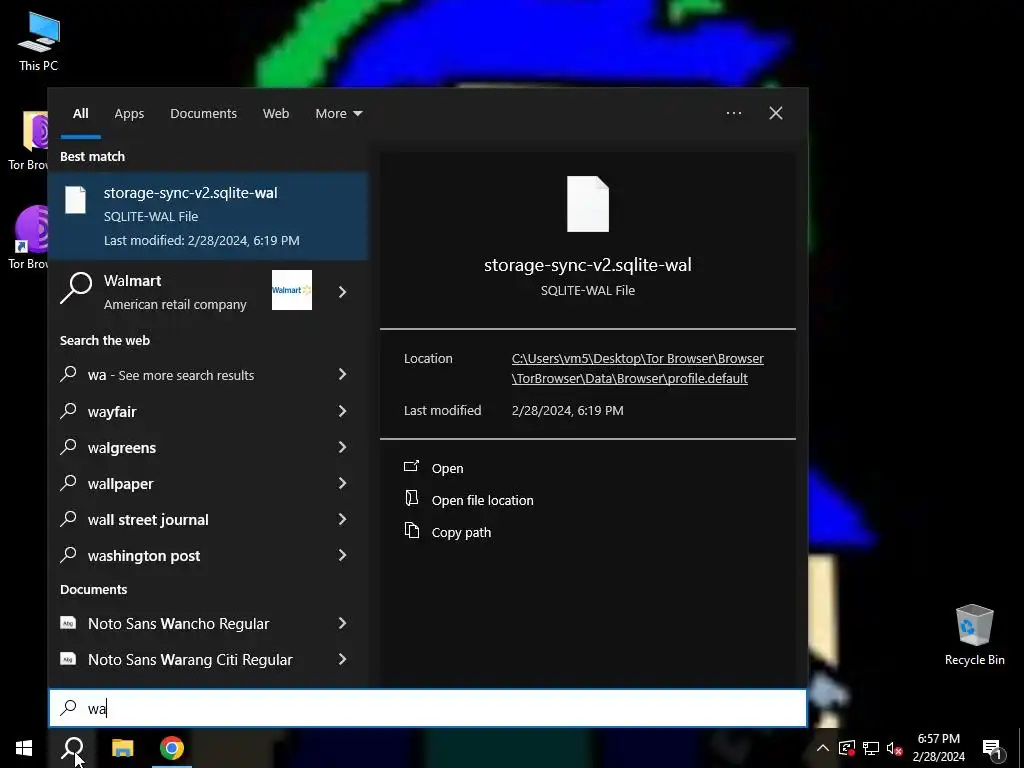Click the search icon next to washington post

[x=68, y=554]
